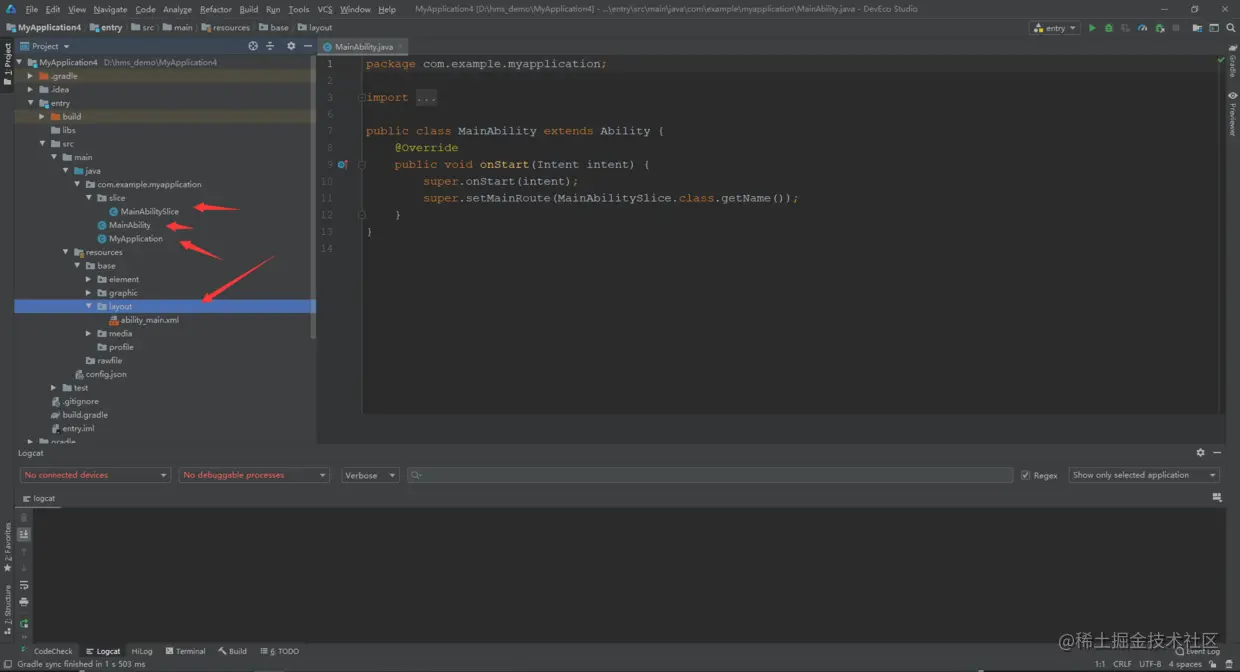Image resolution: width=1240 pixels, height=672 pixels.
Task: Open the TODO tool tab
Action: (x=280, y=651)
